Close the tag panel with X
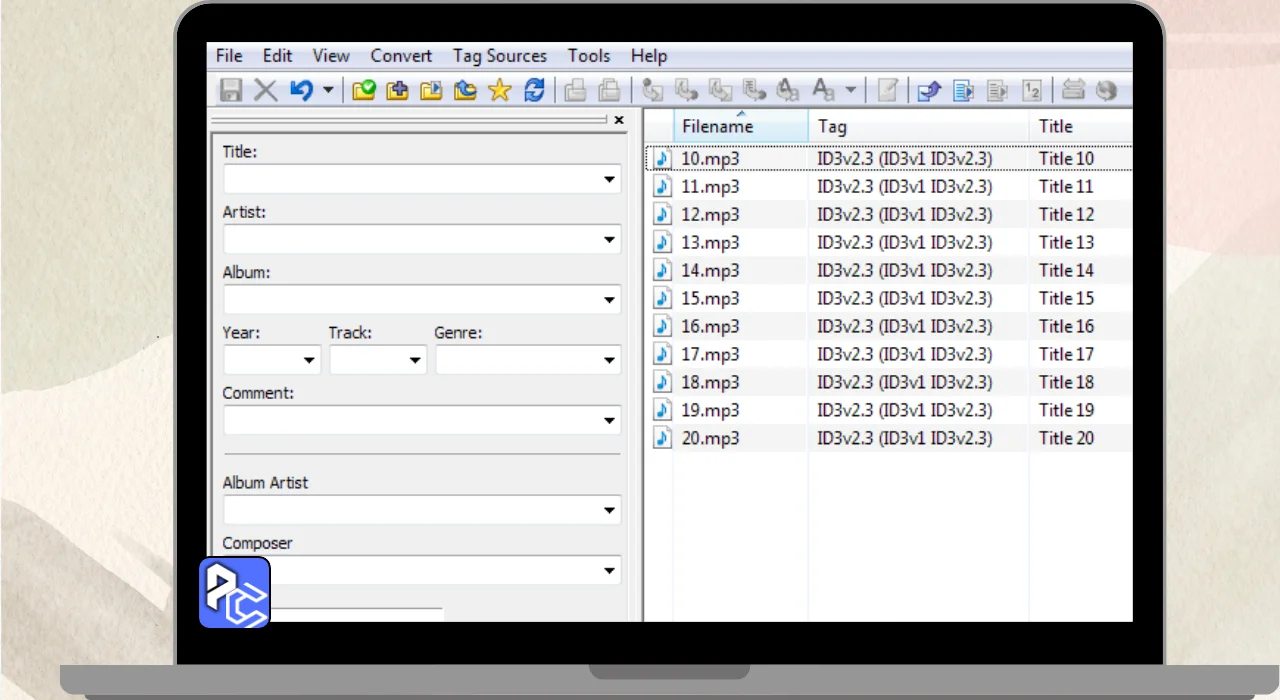This screenshot has height=700, width=1280. point(618,120)
